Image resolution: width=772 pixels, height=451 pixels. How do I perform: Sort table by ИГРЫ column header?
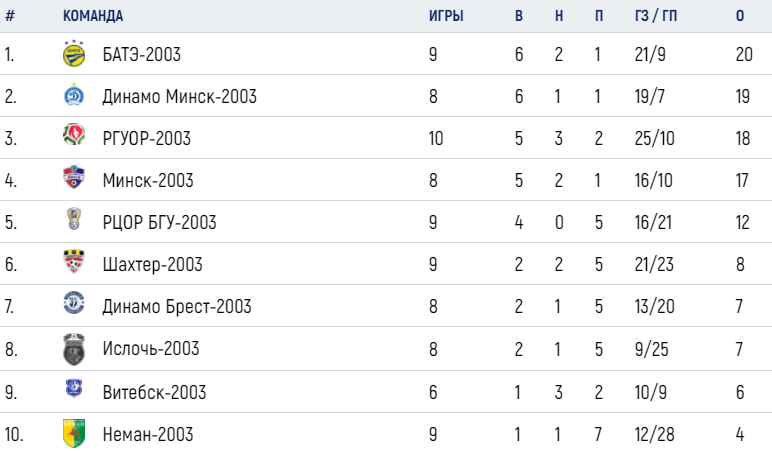click(446, 16)
